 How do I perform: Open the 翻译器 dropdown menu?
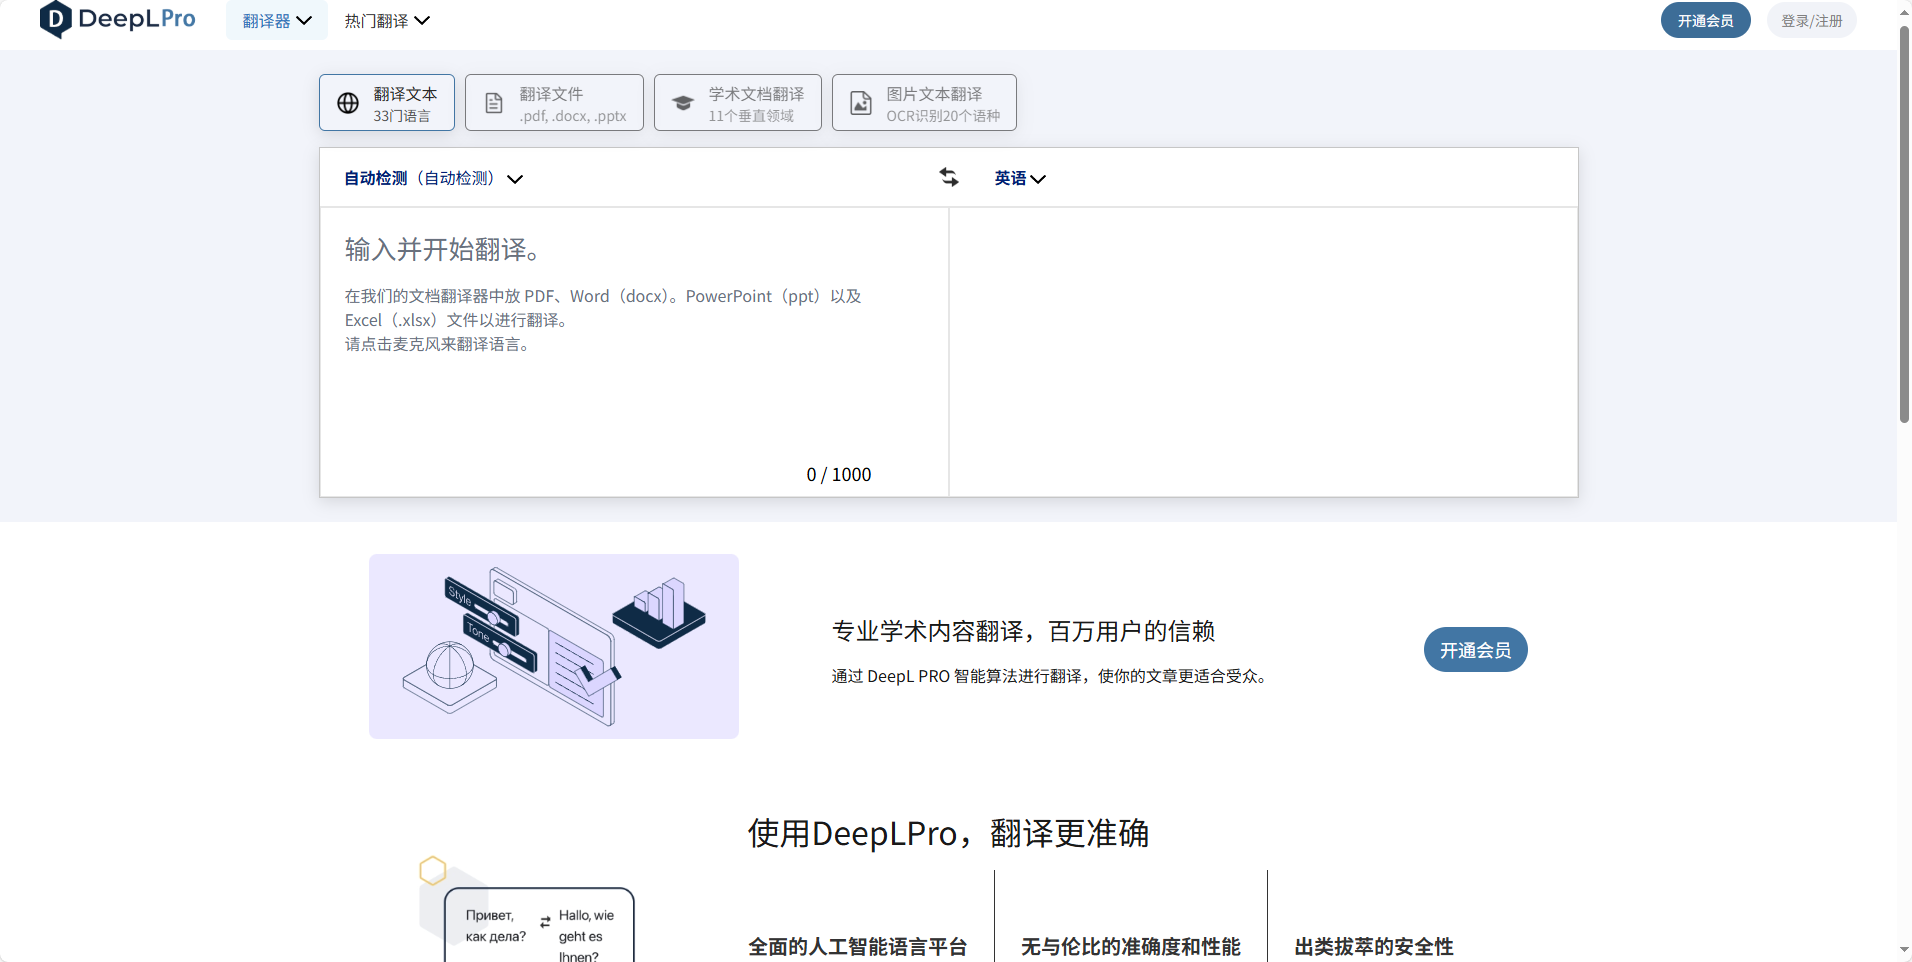(277, 20)
